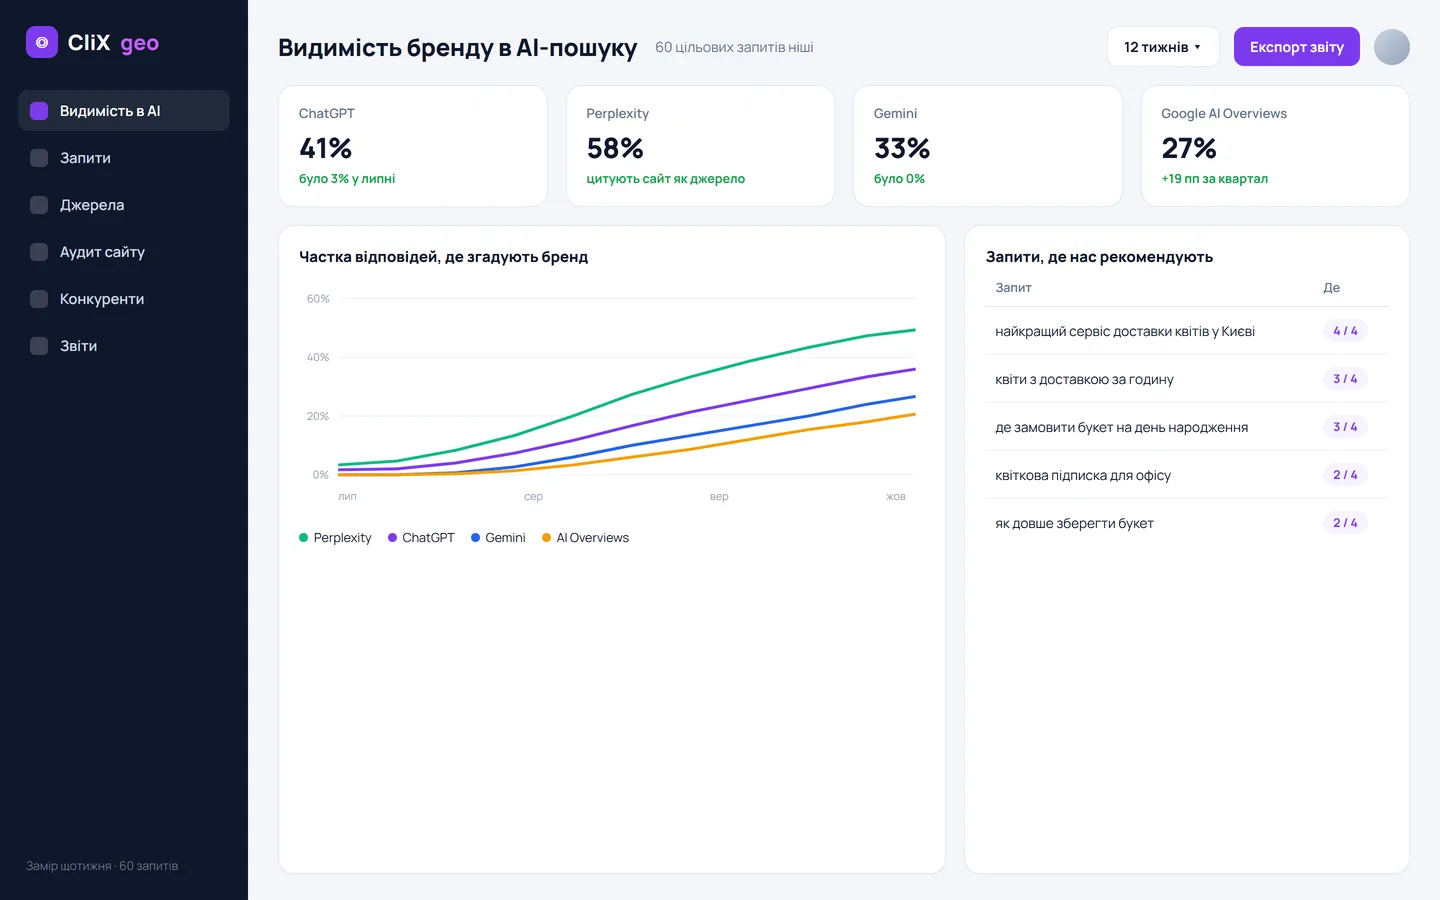Click the purple ChatGPT legend dot
Screen dimensions: 1440x900
click(x=392, y=538)
